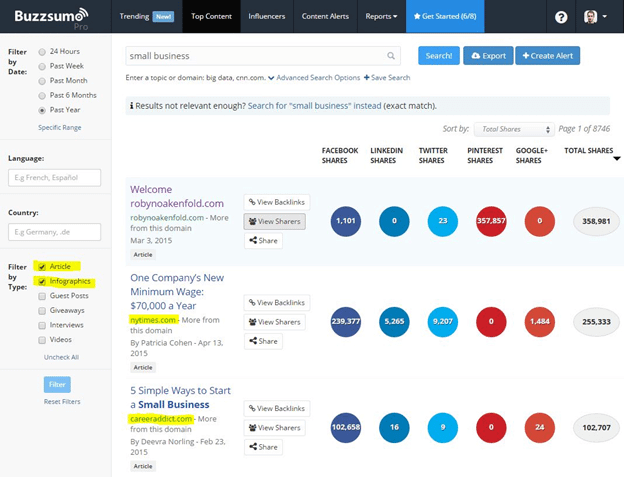Screen dimensions: 624x477
Task: Expand Advanced Search Options
Action: click(314, 78)
